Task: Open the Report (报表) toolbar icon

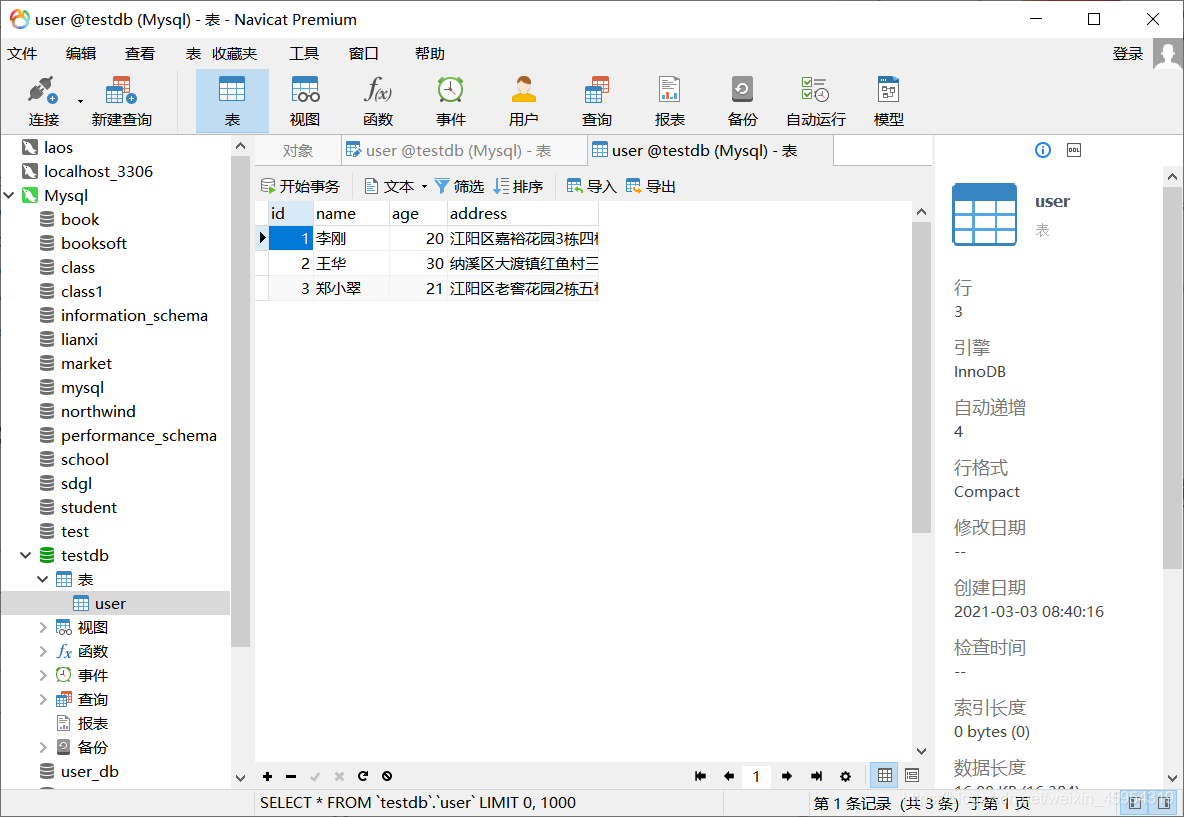Action: point(670,100)
